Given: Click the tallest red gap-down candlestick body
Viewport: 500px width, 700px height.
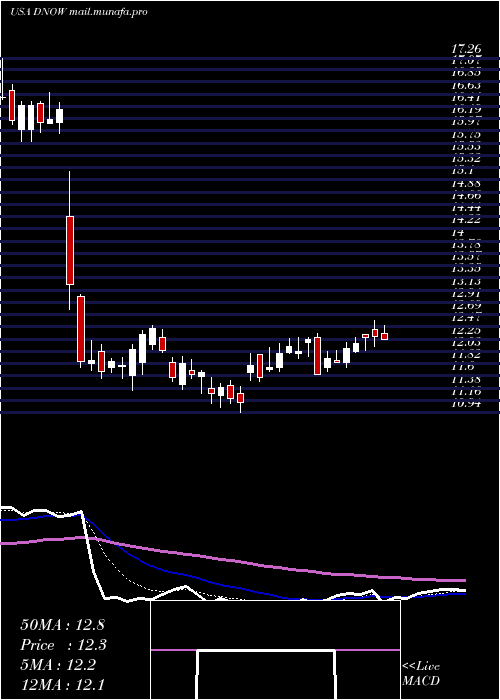Looking at the screenshot, I should [70, 250].
